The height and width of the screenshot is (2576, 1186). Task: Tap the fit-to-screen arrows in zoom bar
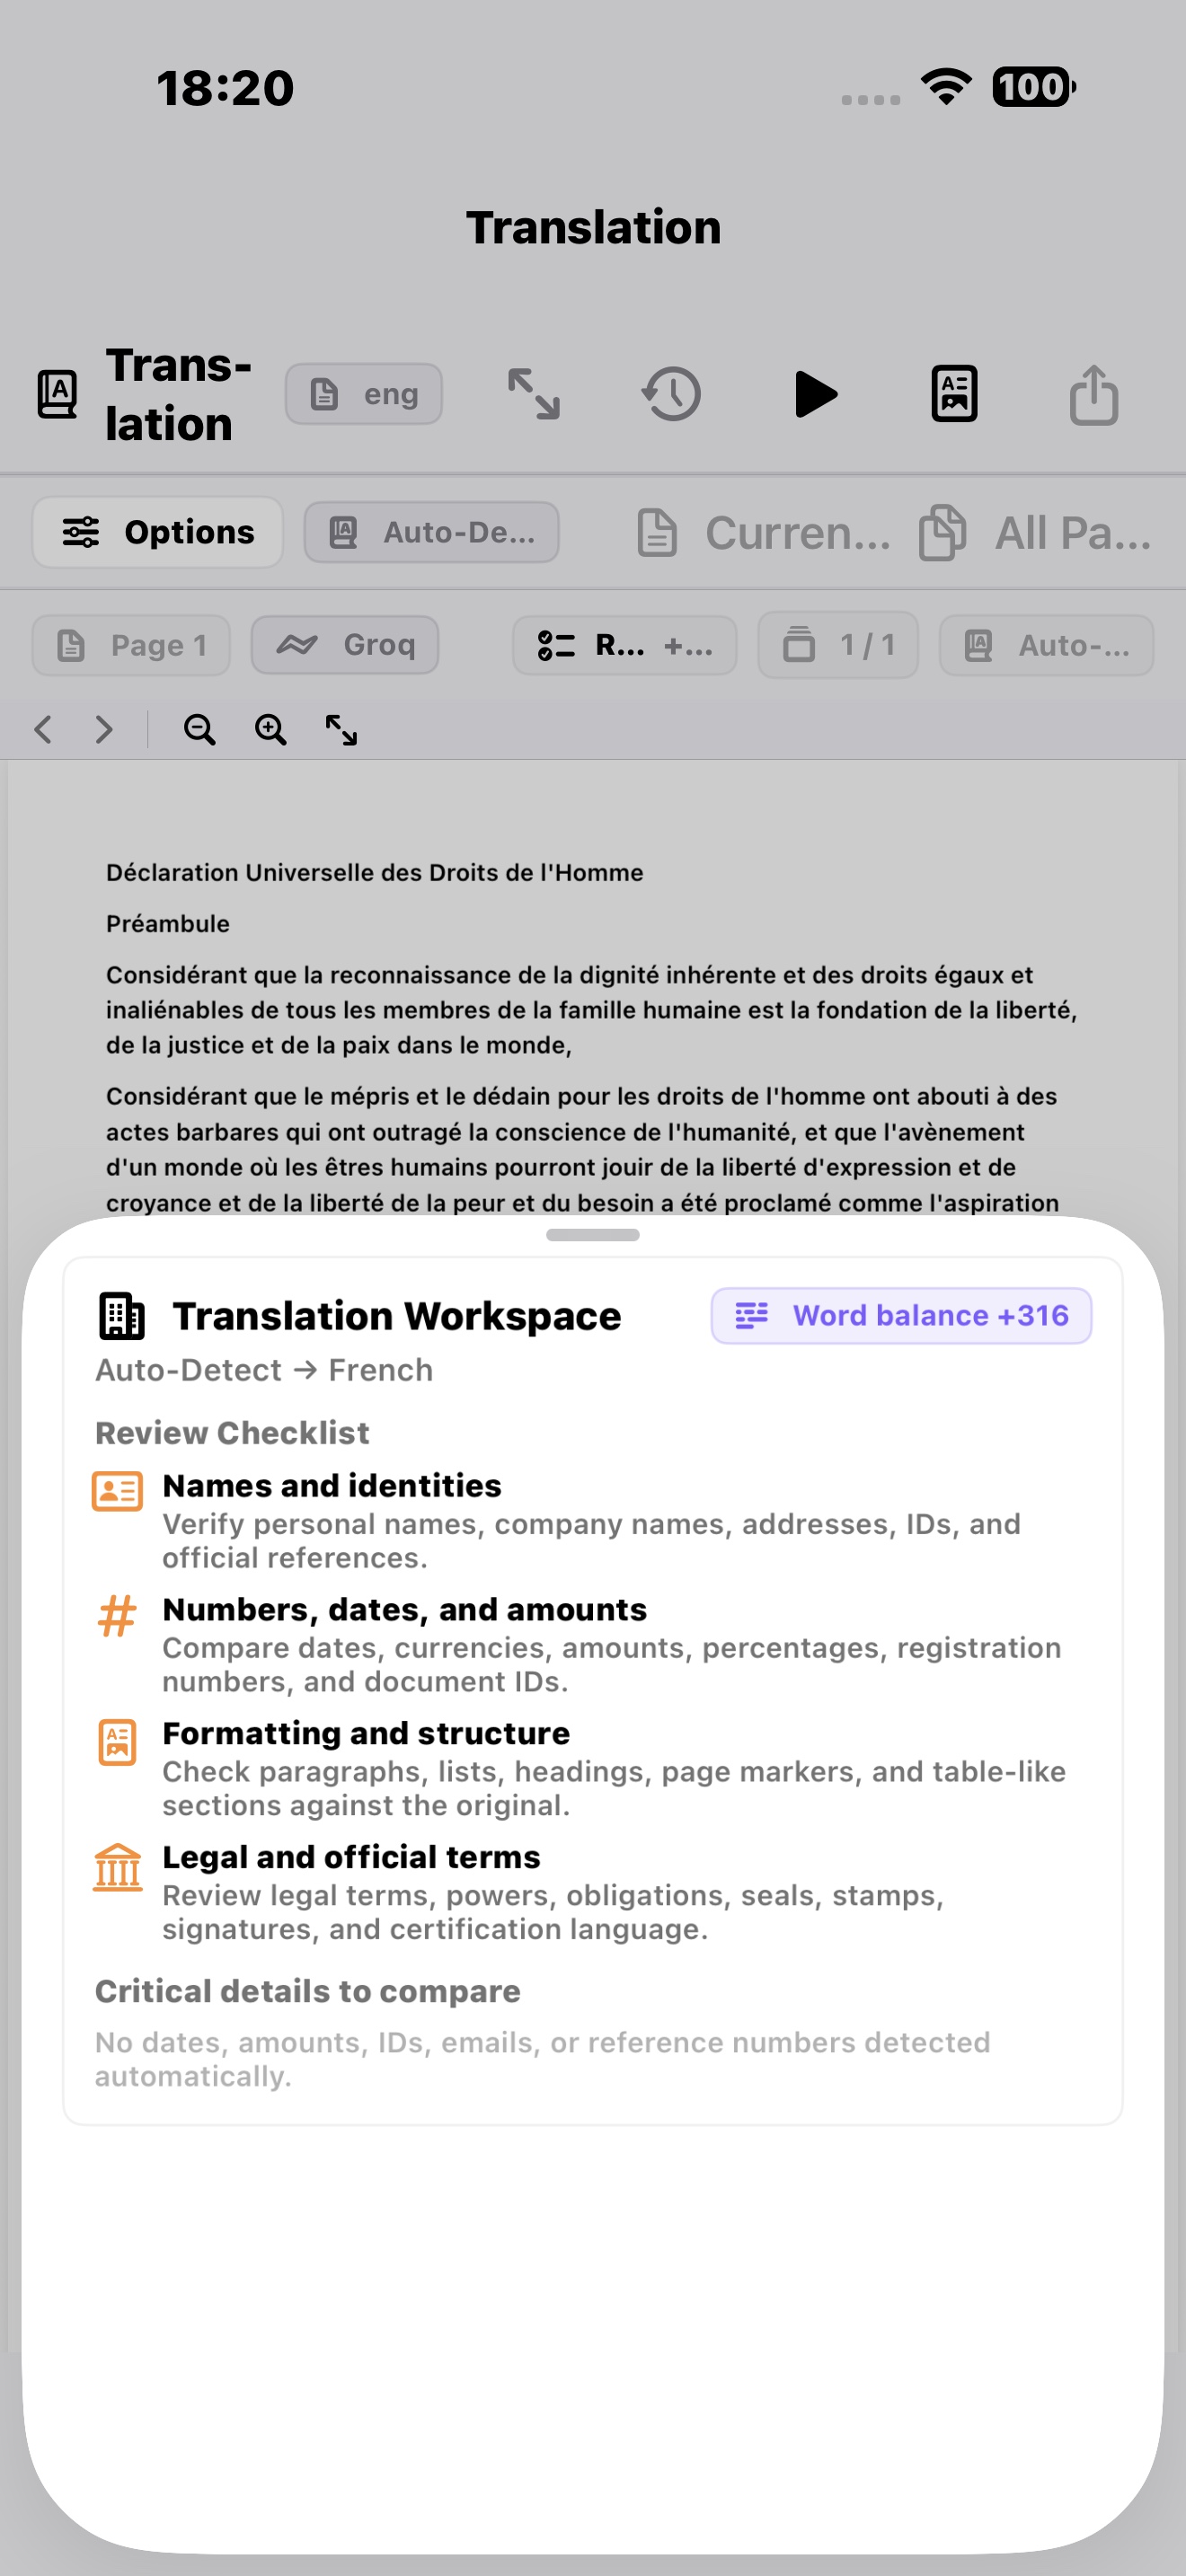[341, 729]
